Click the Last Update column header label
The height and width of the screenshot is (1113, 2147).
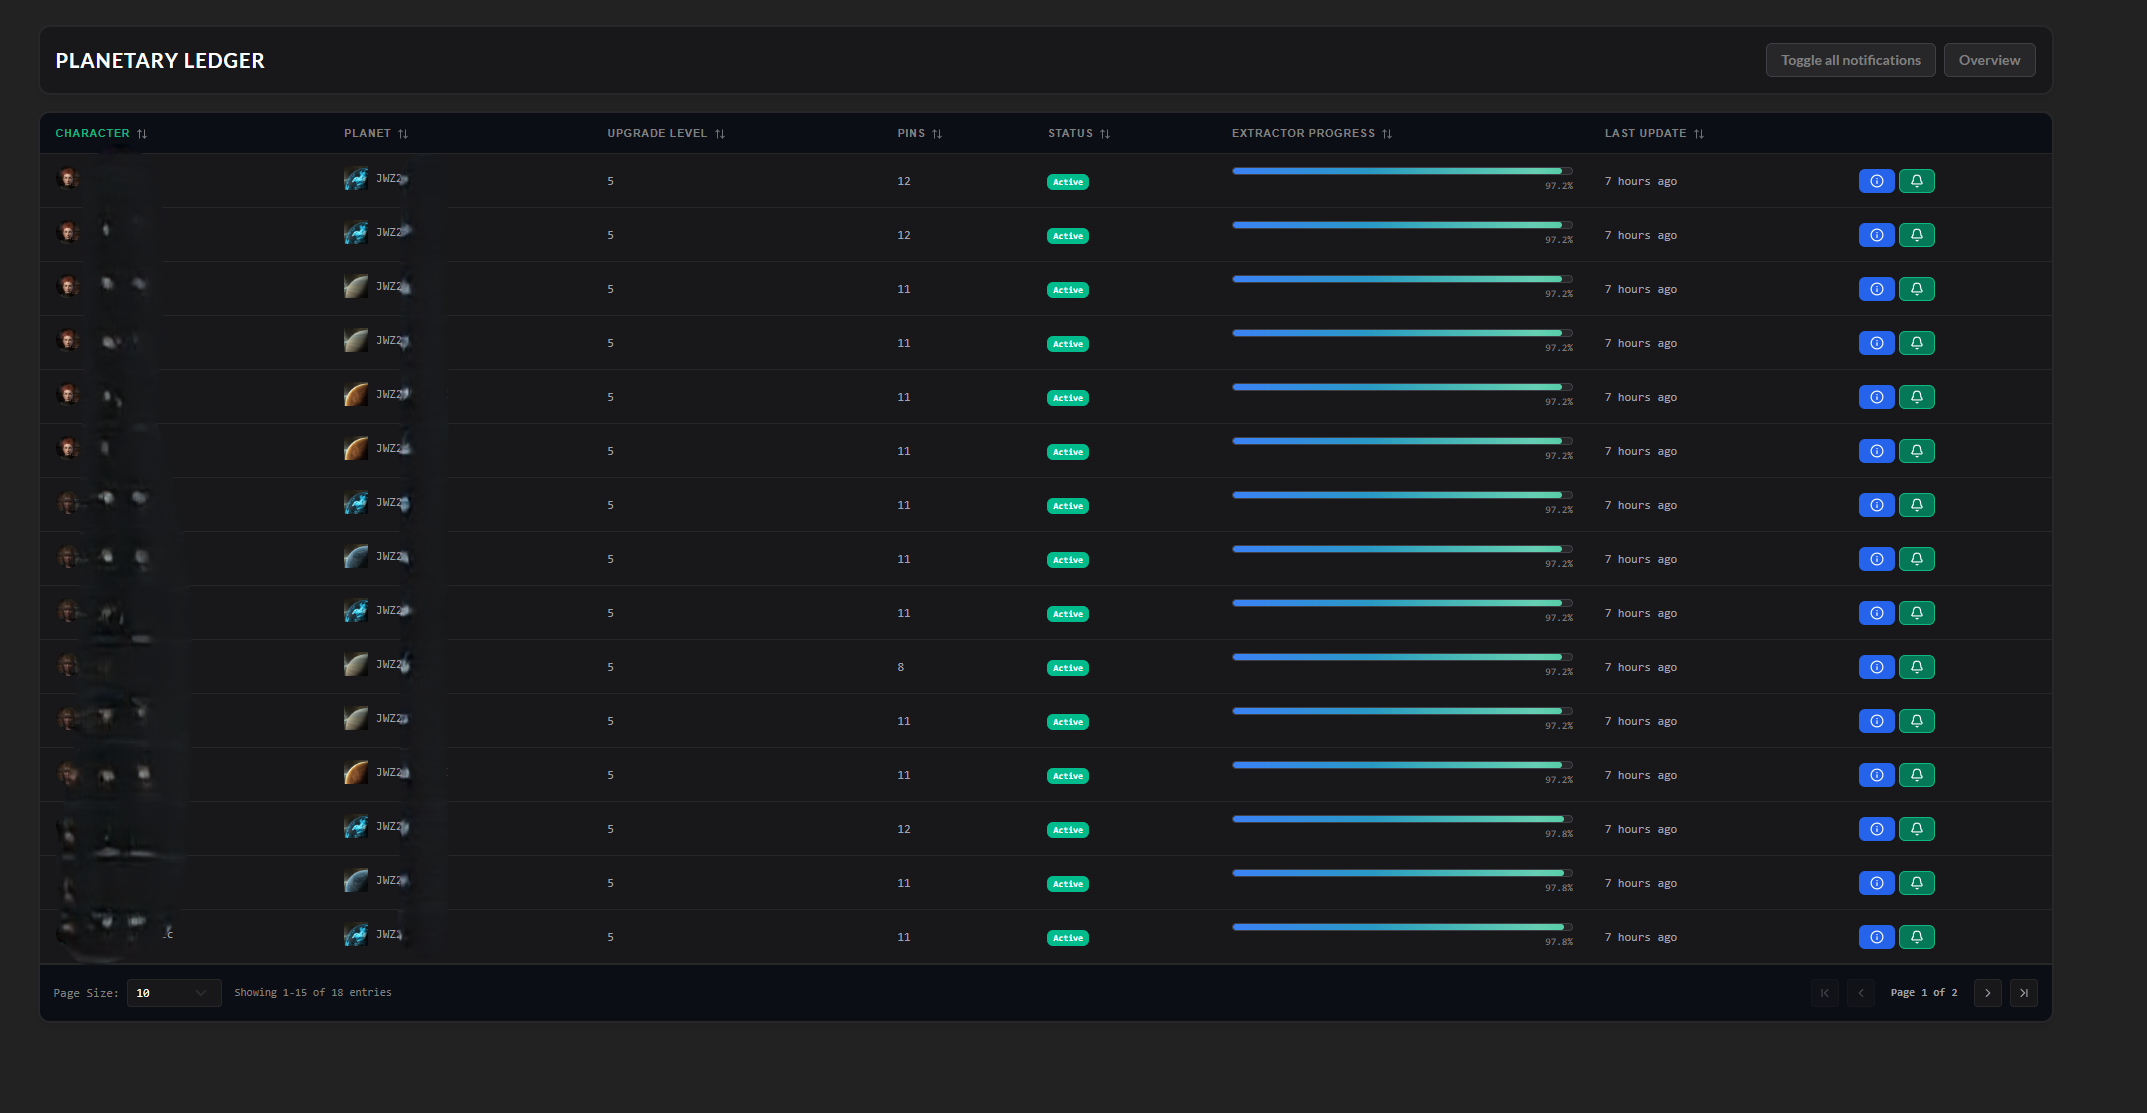coord(1645,133)
